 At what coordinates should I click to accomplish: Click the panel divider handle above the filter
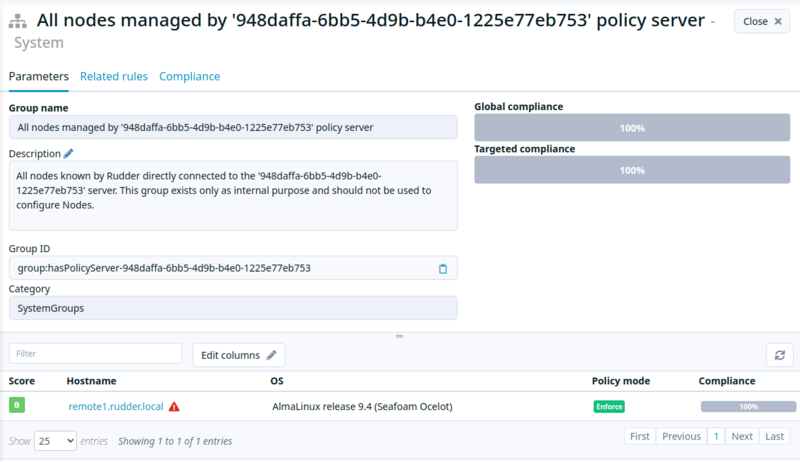click(x=399, y=336)
